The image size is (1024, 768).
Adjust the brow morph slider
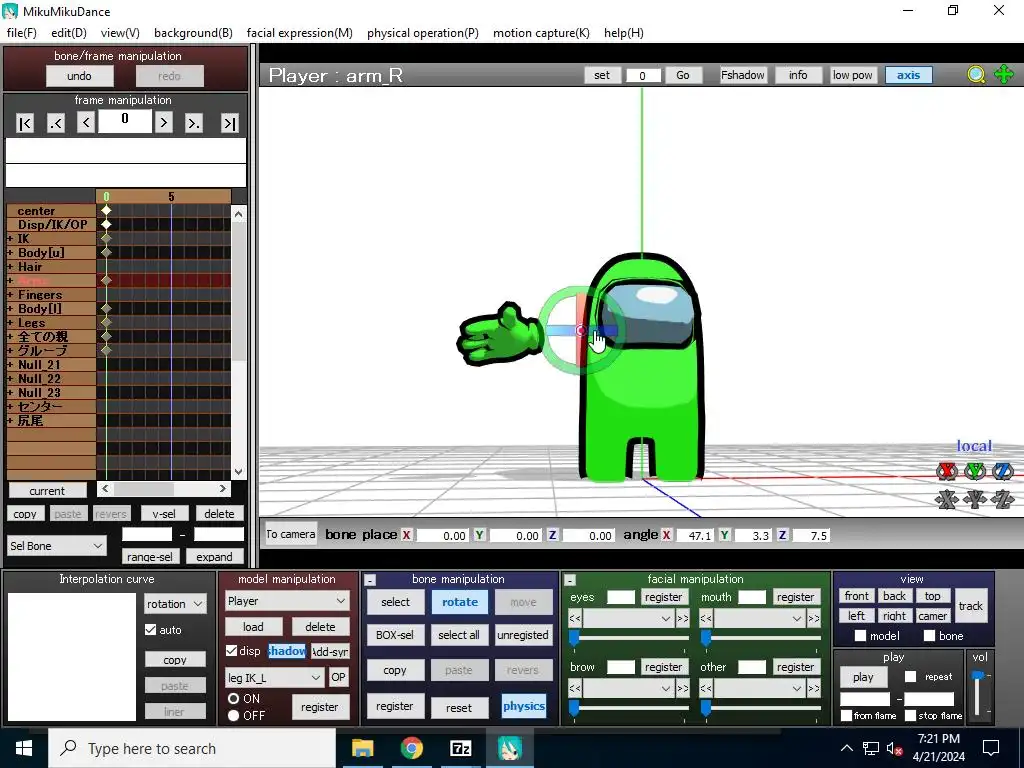pos(574,709)
